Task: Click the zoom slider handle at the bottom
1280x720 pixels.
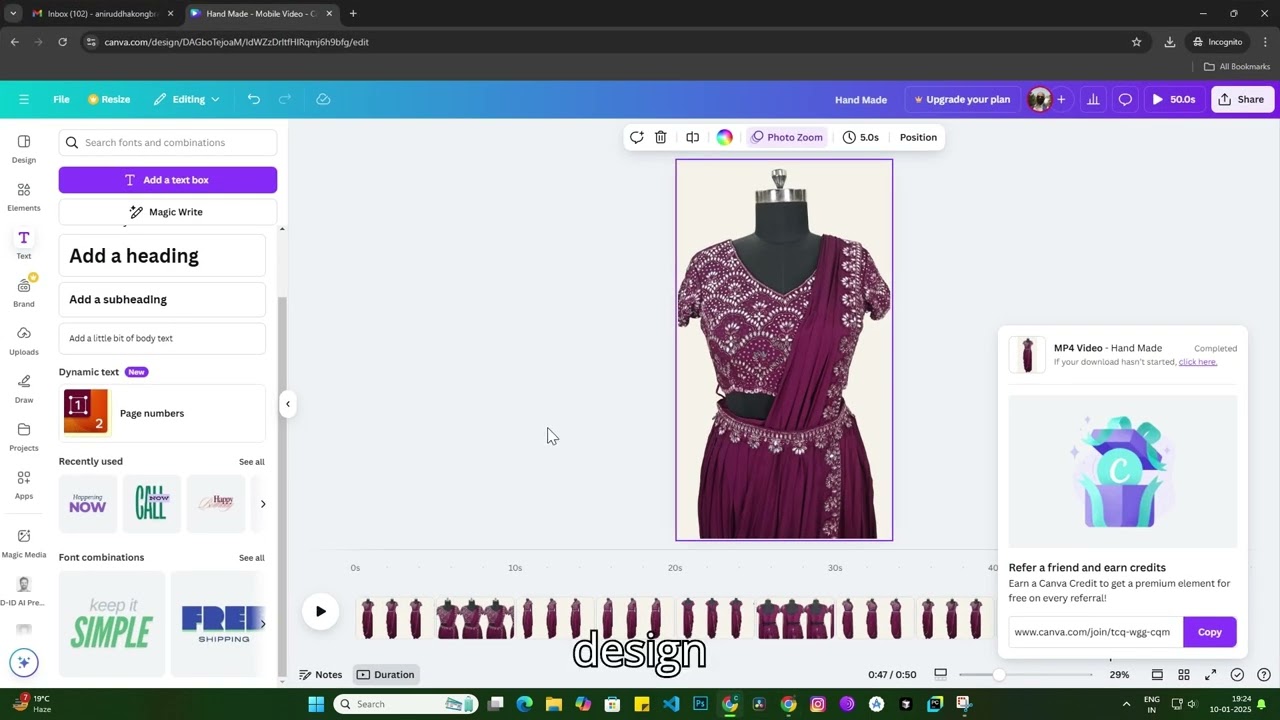Action: point(999,675)
